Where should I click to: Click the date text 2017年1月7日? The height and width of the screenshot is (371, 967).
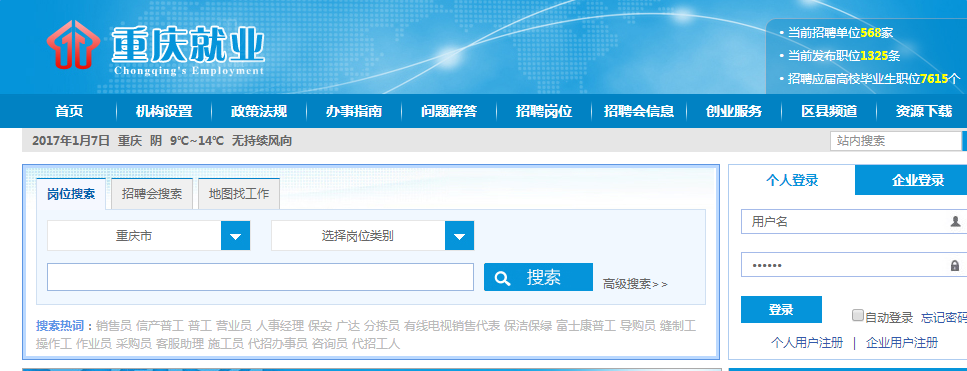point(71,141)
